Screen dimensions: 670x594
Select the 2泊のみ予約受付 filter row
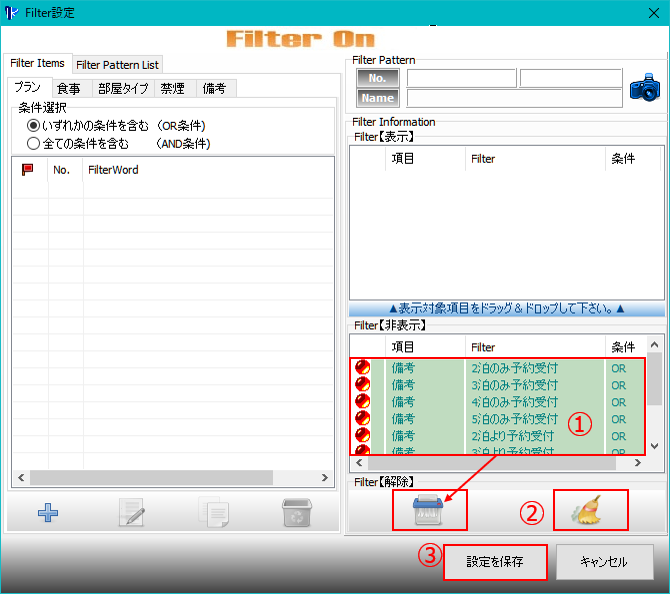pos(514,368)
